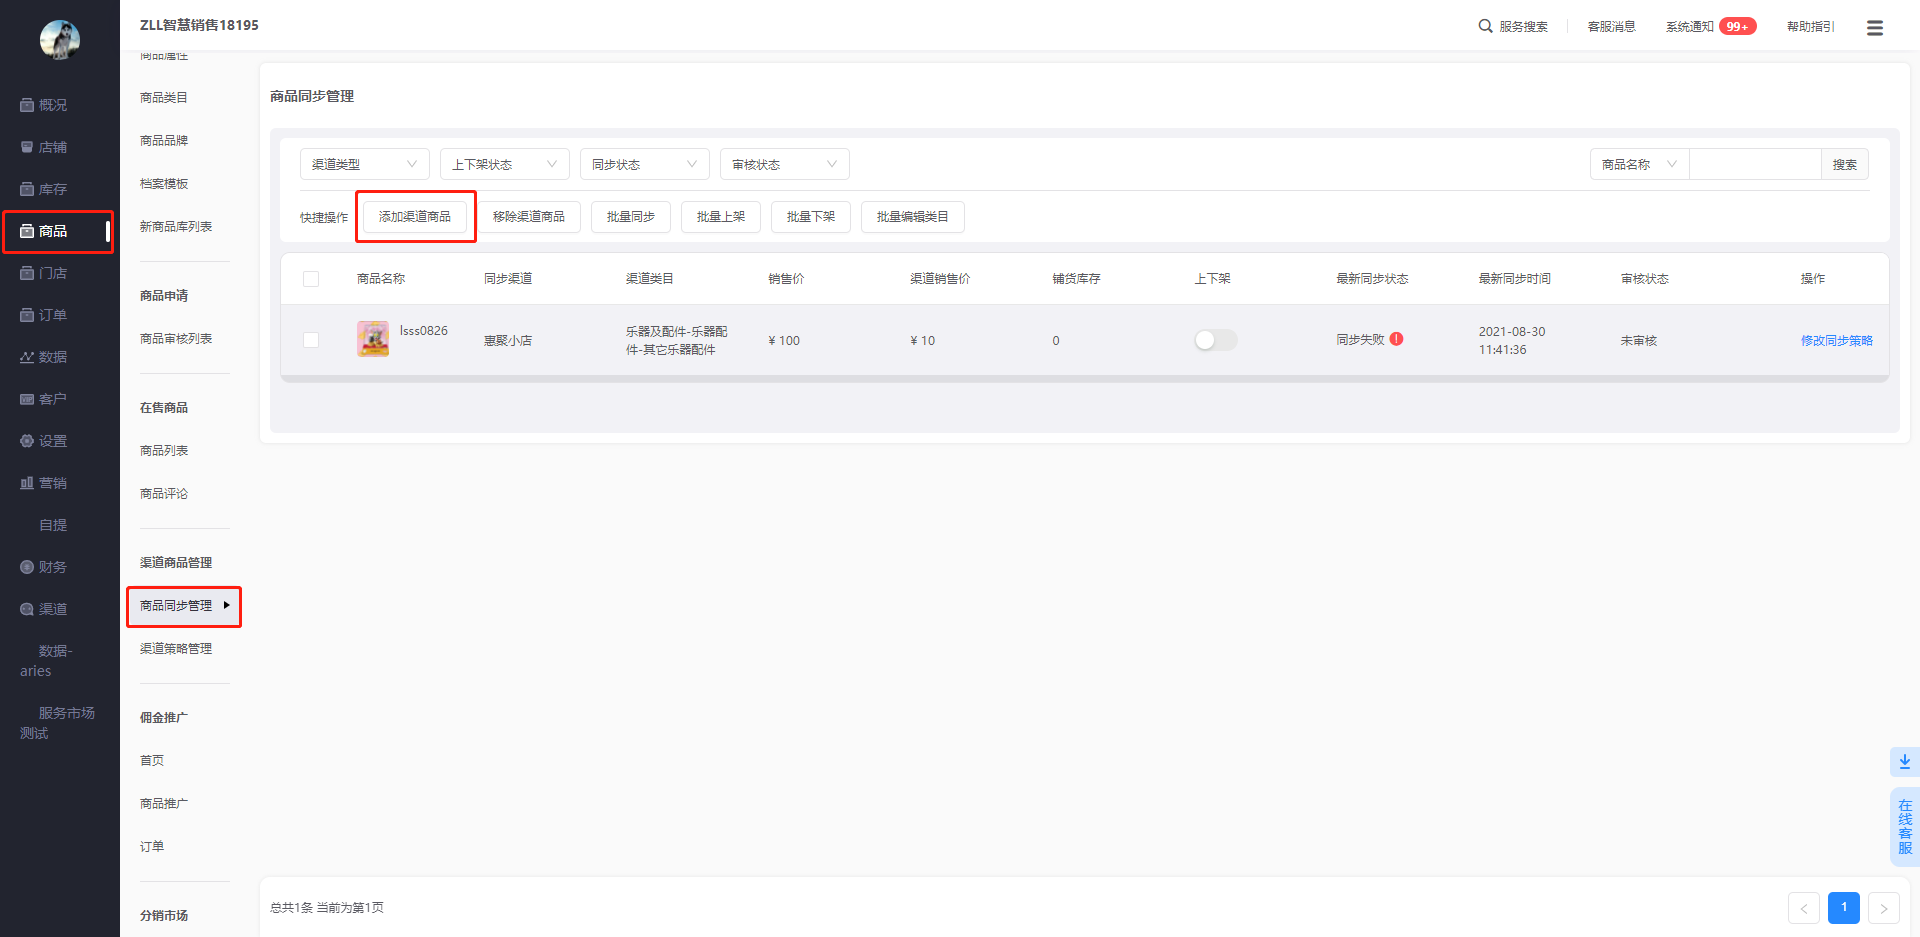Check the select-all checkbox in table header
This screenshot has width=1920, height=937.
[311, 279]
